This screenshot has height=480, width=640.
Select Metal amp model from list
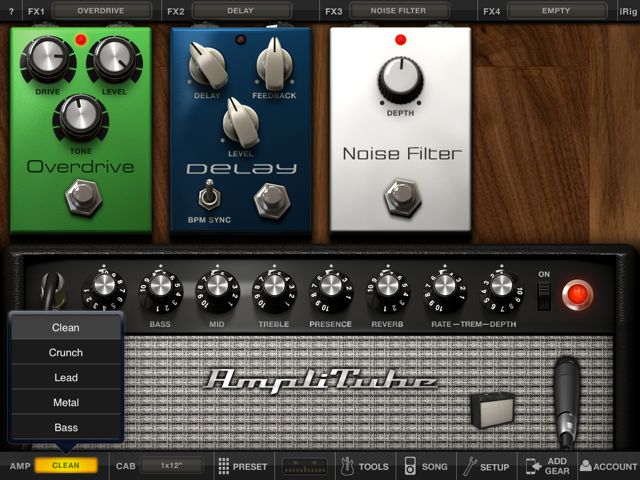(x=66, y=402)
